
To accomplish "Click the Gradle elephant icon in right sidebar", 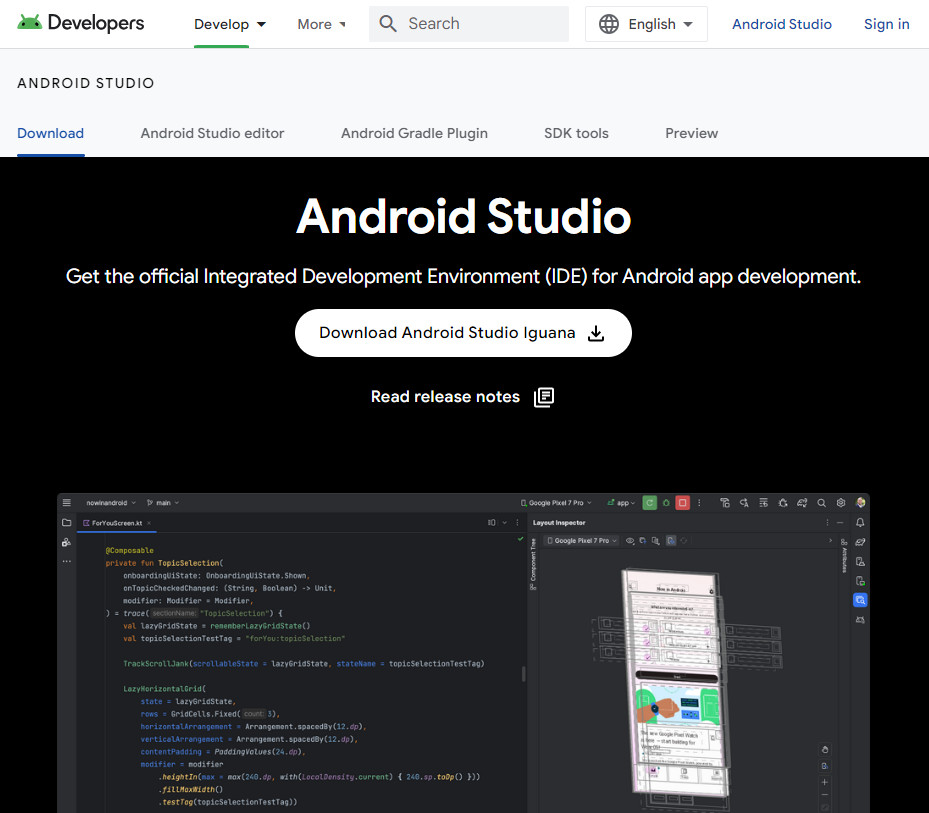I will coord(860,542).
